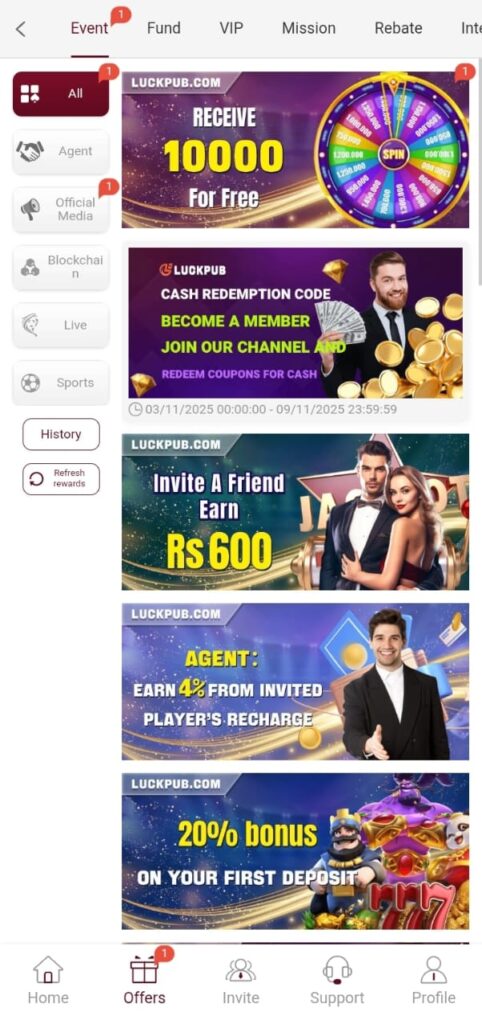Open the Home tab icon
The image size is (482, 1024).
[48, 970]
